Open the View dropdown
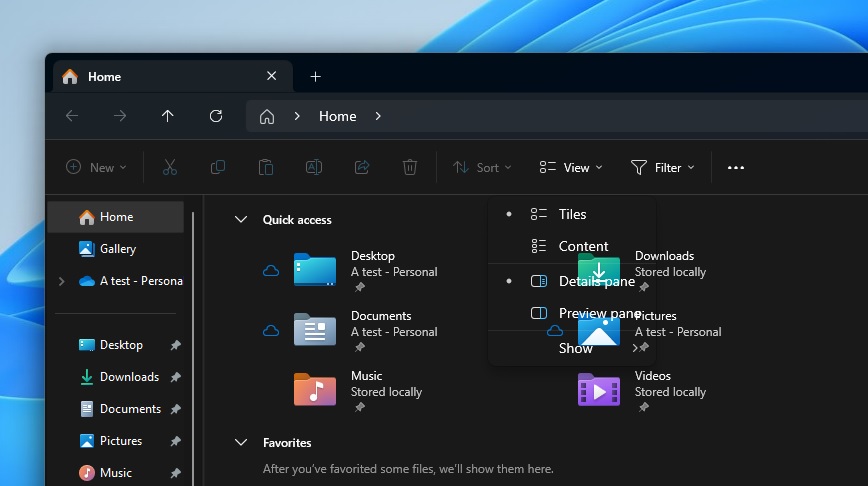Viewport: 868px width, 486px height. 571,167
